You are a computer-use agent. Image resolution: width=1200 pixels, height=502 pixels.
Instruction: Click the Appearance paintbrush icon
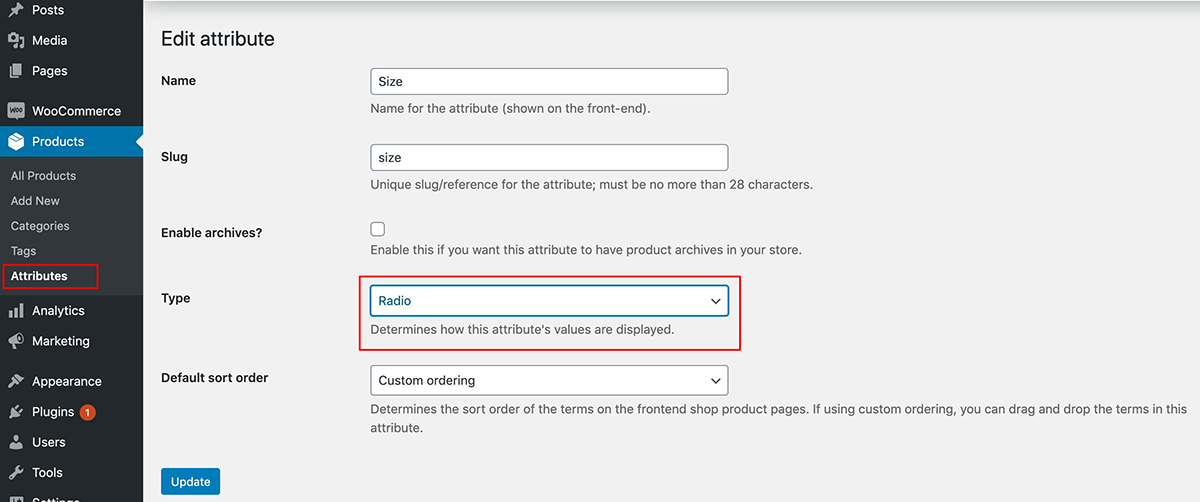coord(16,381)
